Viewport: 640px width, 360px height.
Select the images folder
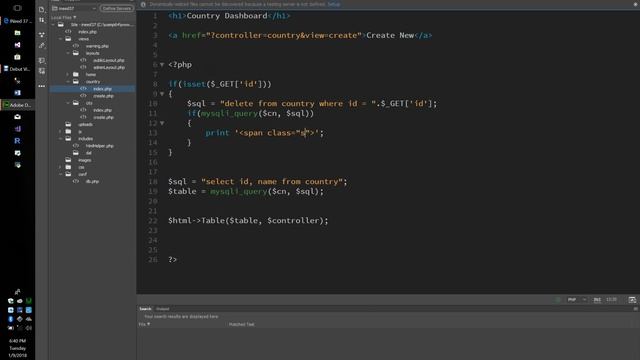click(84, 160)
